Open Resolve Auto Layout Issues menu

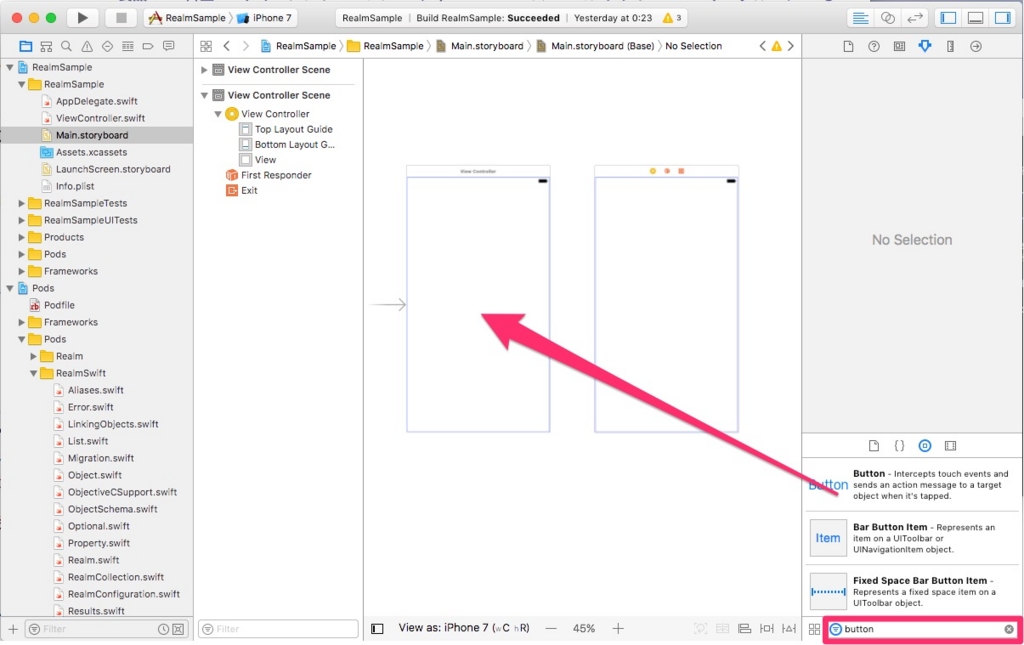(789, 629)
